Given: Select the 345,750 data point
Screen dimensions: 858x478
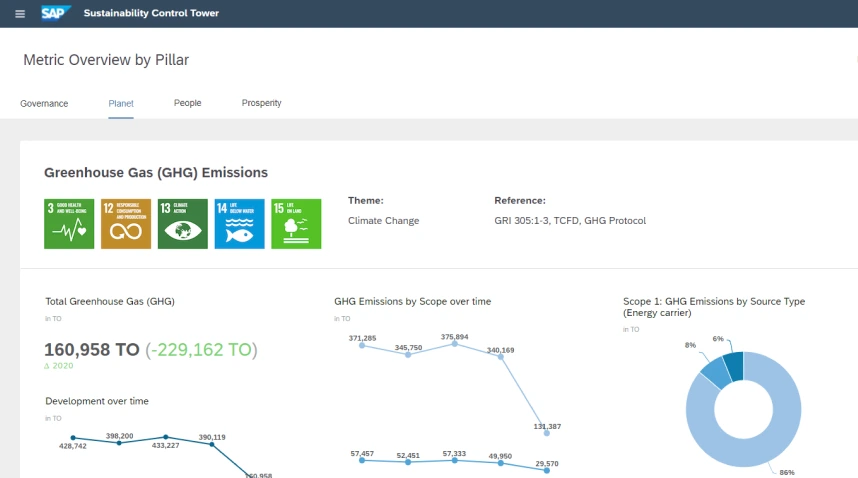Looking at the screenshot, I should (408, 354).
